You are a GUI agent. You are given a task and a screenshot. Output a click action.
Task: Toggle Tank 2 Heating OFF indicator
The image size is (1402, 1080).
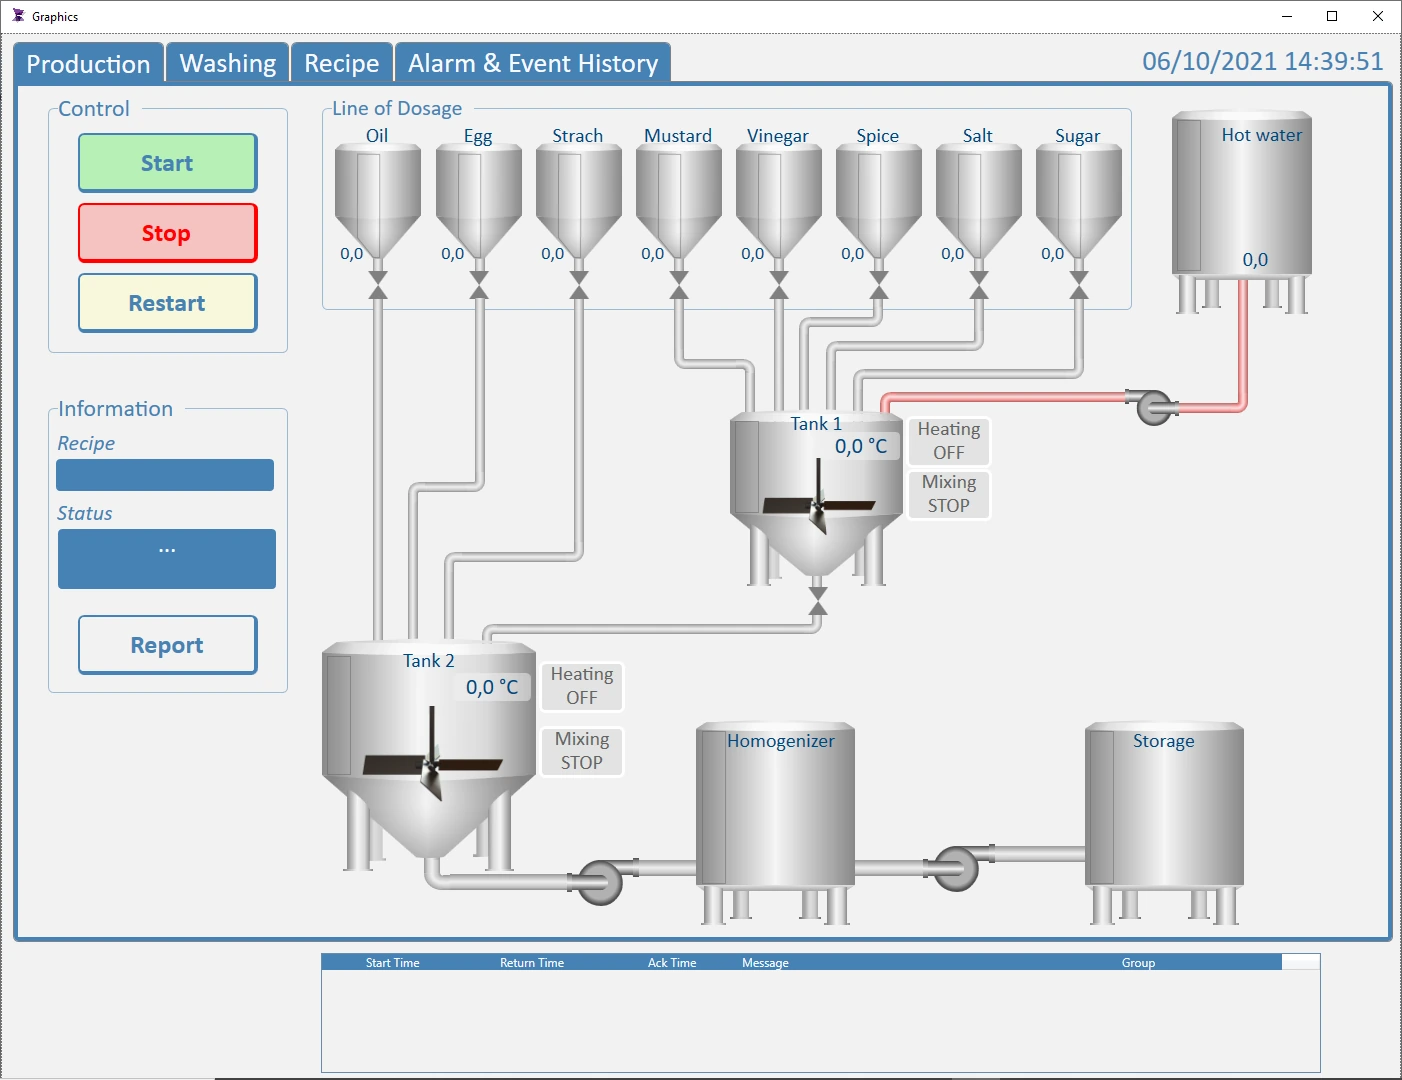582,686
